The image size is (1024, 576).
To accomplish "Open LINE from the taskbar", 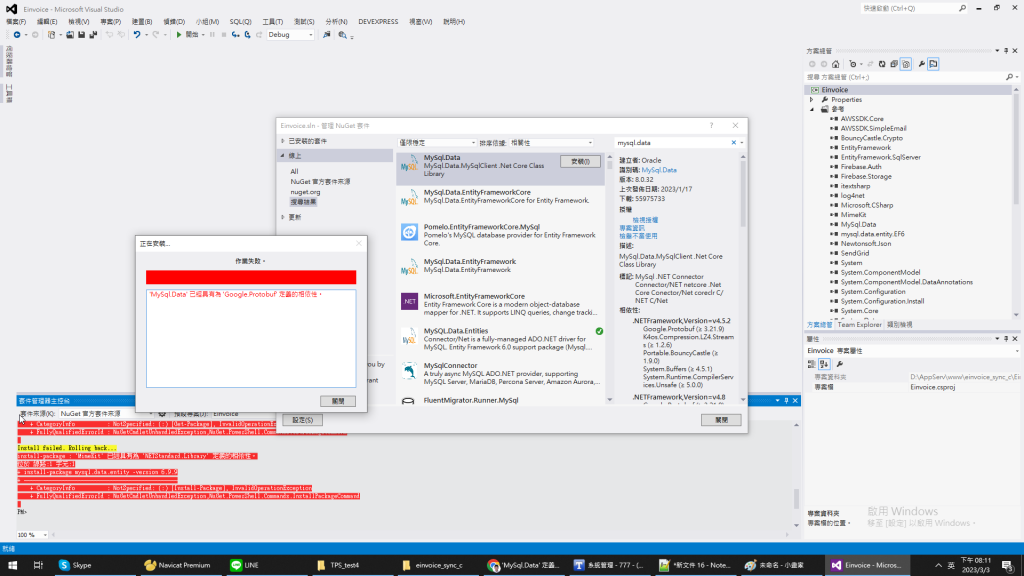I will (245, 565).
